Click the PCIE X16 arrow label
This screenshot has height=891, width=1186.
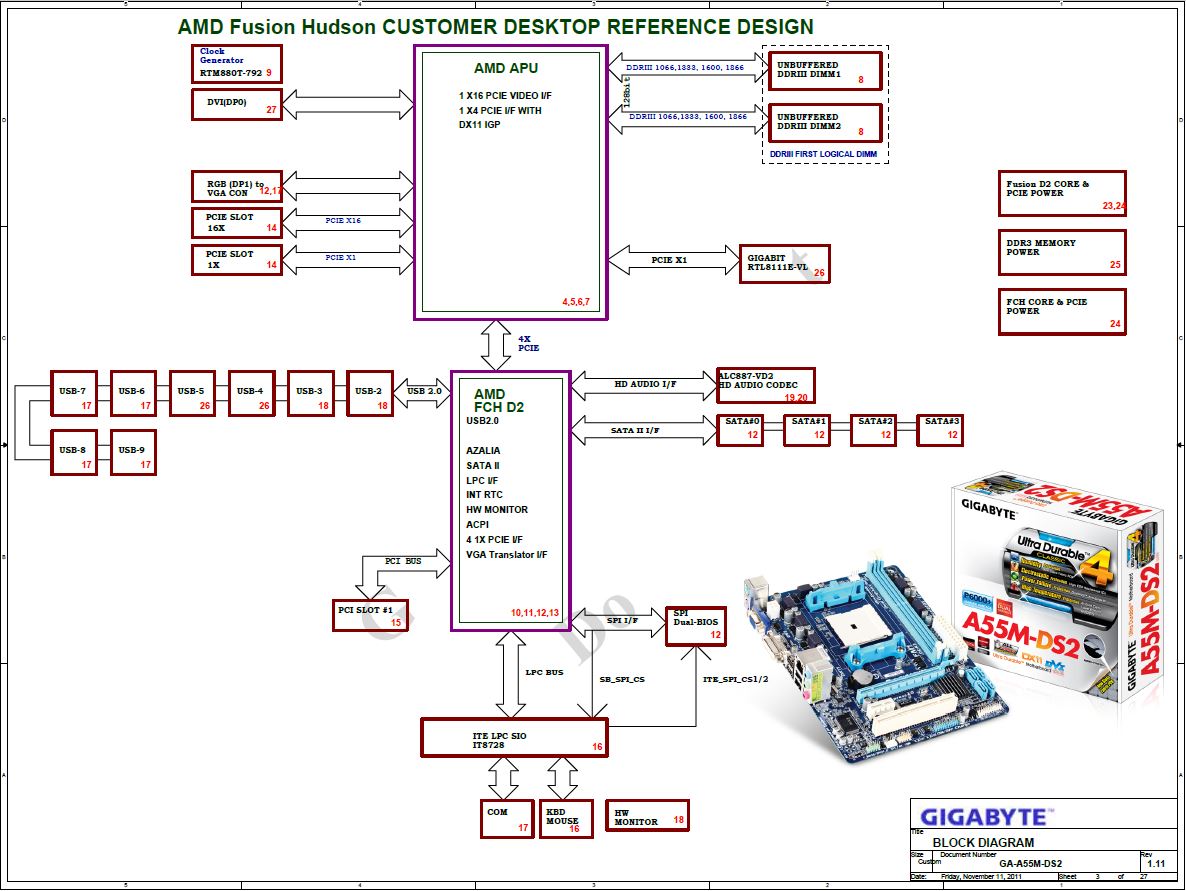tap(343, 221)
